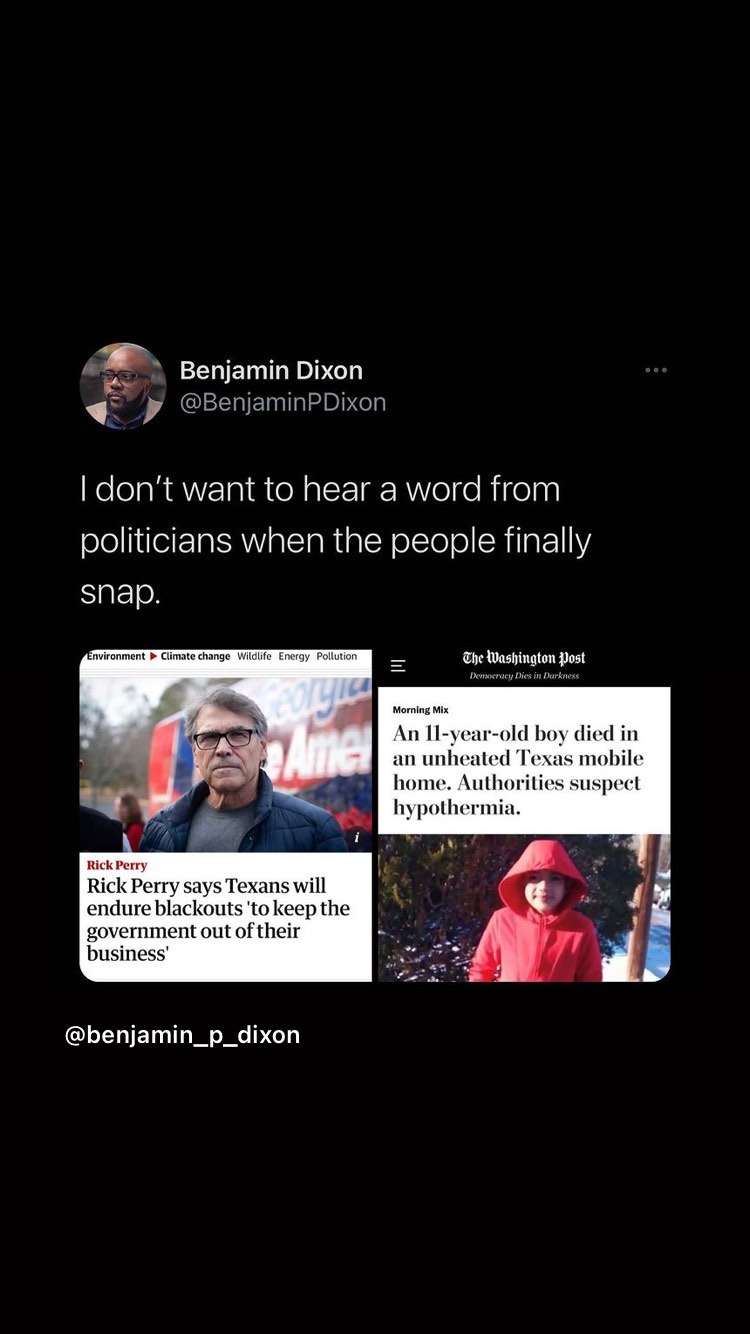Switch to the Wildlife tab
The width and height of the screenshot is (750, 1334).
point(254,657)
